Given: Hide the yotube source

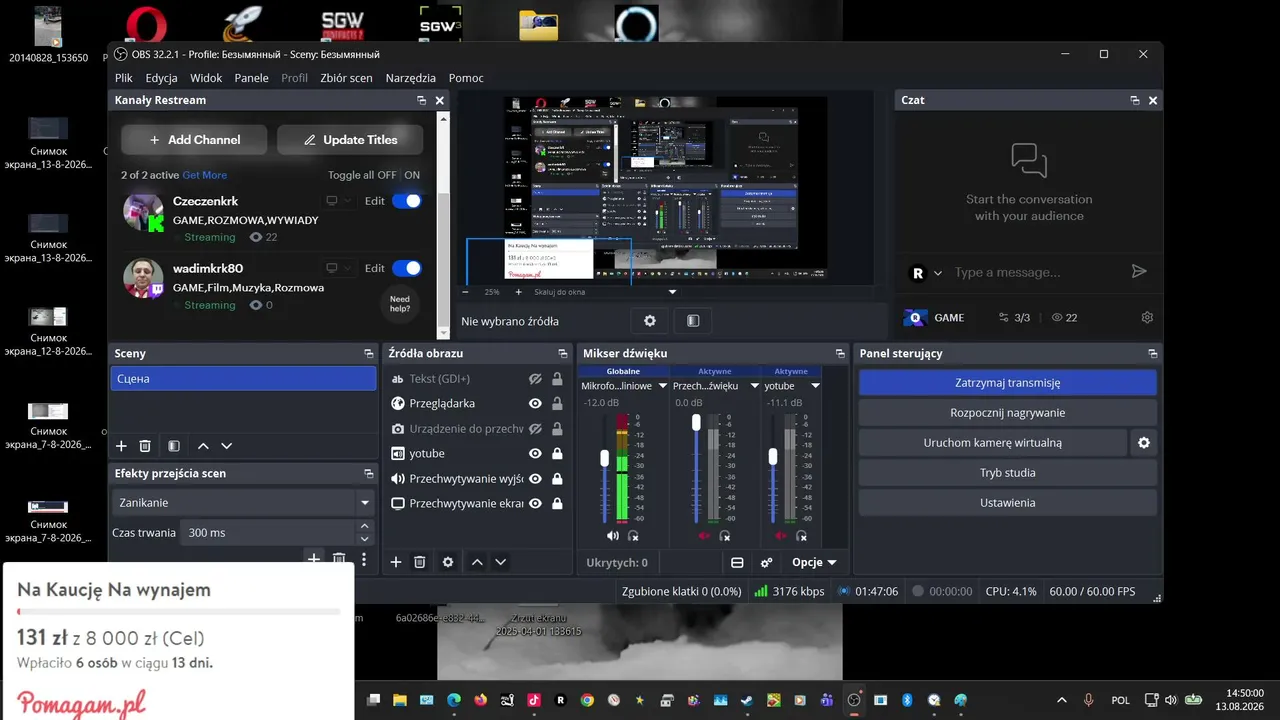Looking at the screenshot, I should click(535, 454).
